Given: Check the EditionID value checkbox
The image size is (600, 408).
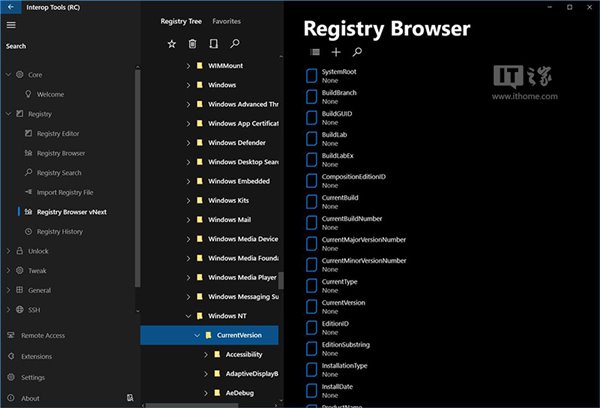Looking at the screenshot, I should pyautogui.click(x=311, y=328).
